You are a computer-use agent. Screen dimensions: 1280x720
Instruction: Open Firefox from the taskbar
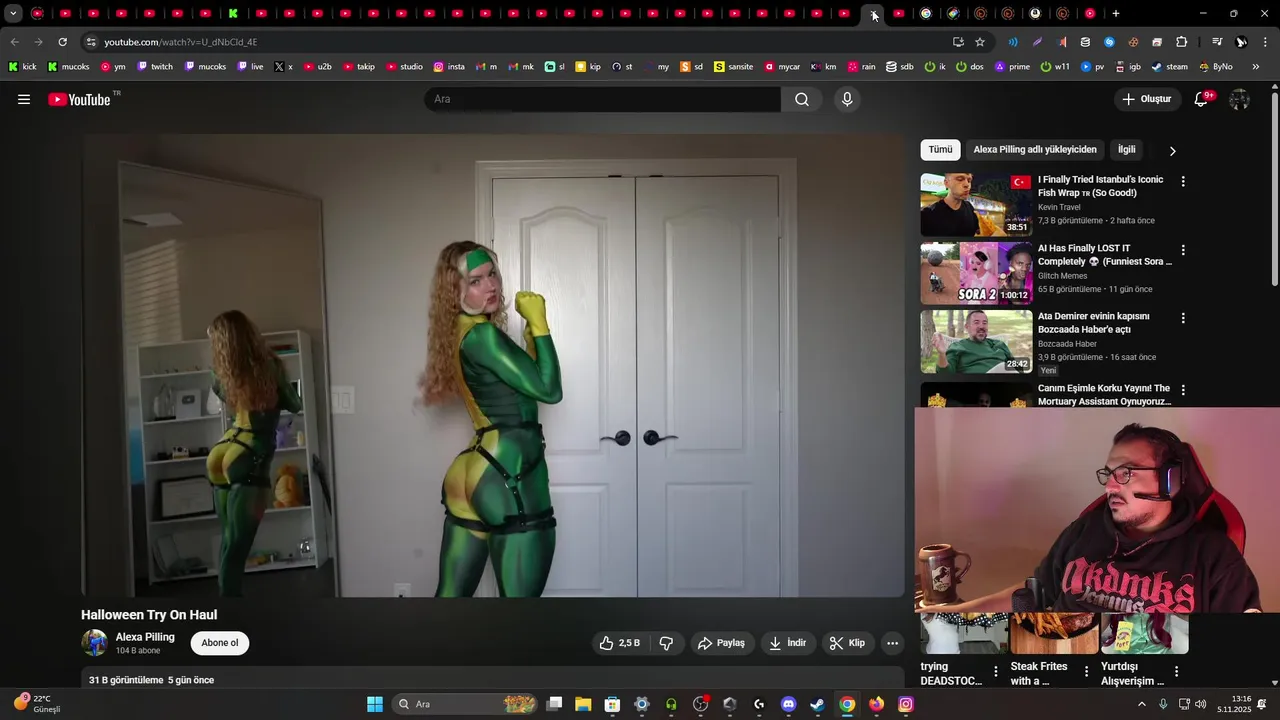876,704
